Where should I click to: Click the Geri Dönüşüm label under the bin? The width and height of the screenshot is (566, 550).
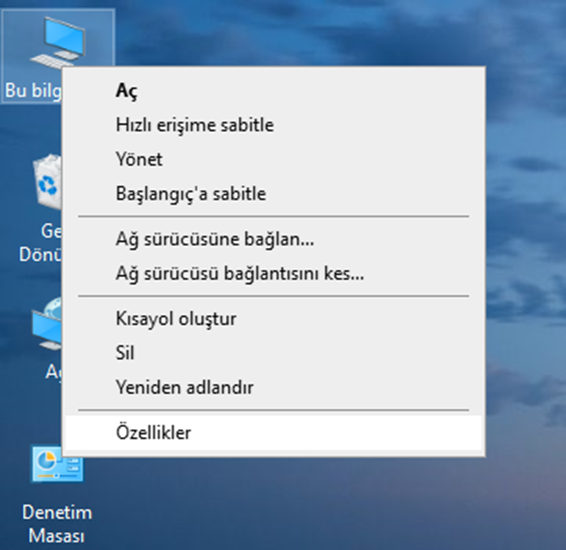tap(40, 243)
